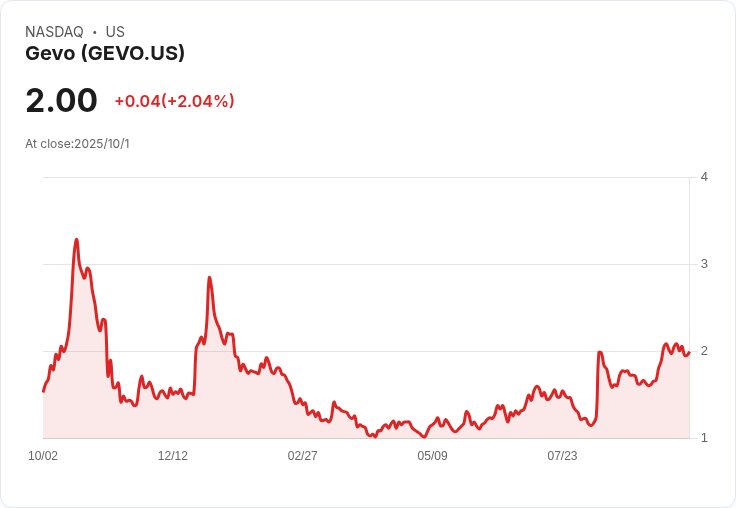Click the 1 price axis label

(x=704, y=438)
